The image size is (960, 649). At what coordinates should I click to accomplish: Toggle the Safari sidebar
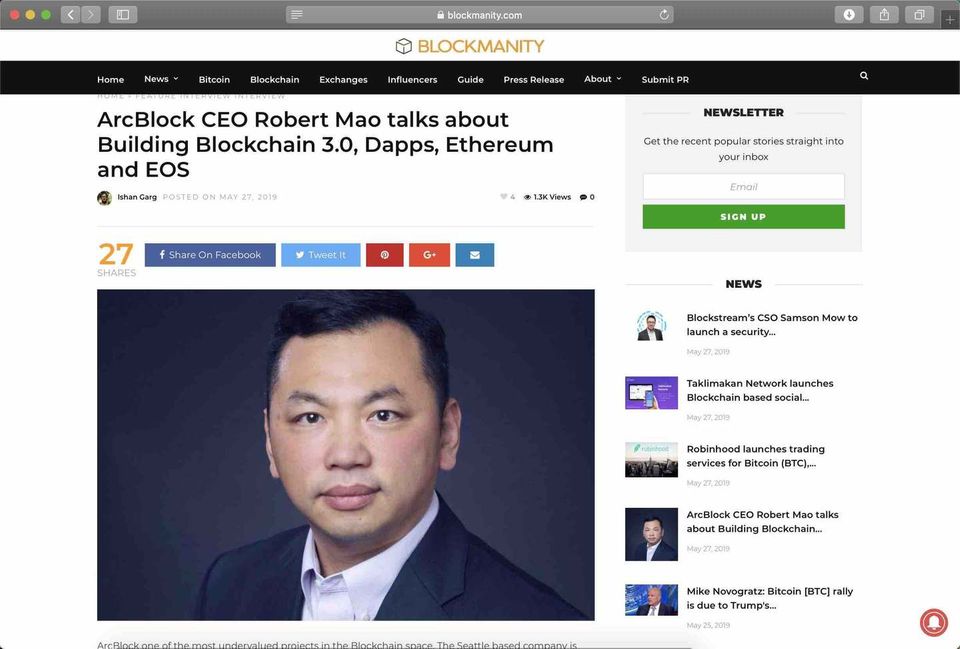[123, 15]
